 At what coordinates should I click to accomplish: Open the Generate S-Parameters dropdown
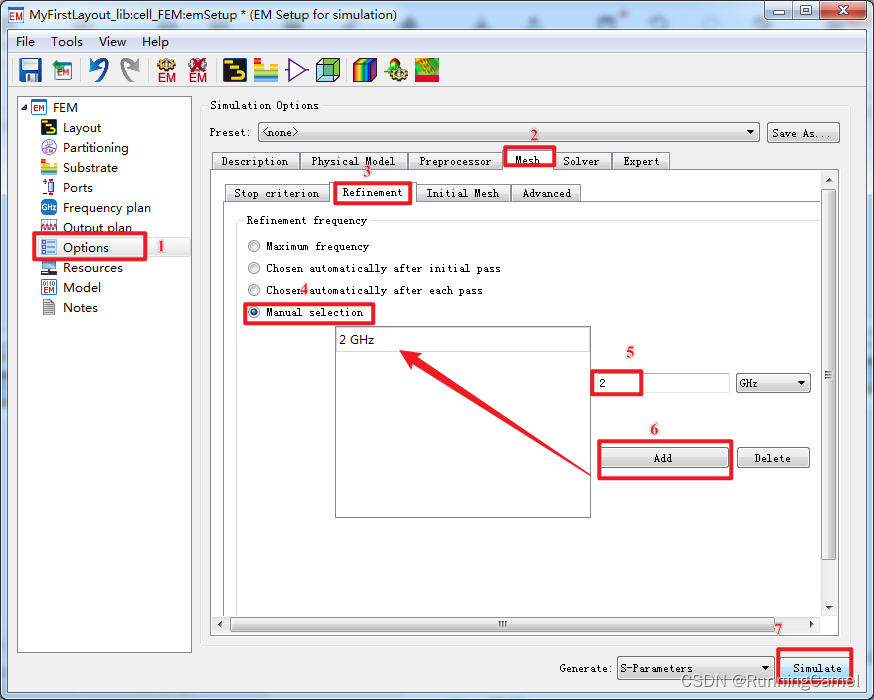[695, 668]
